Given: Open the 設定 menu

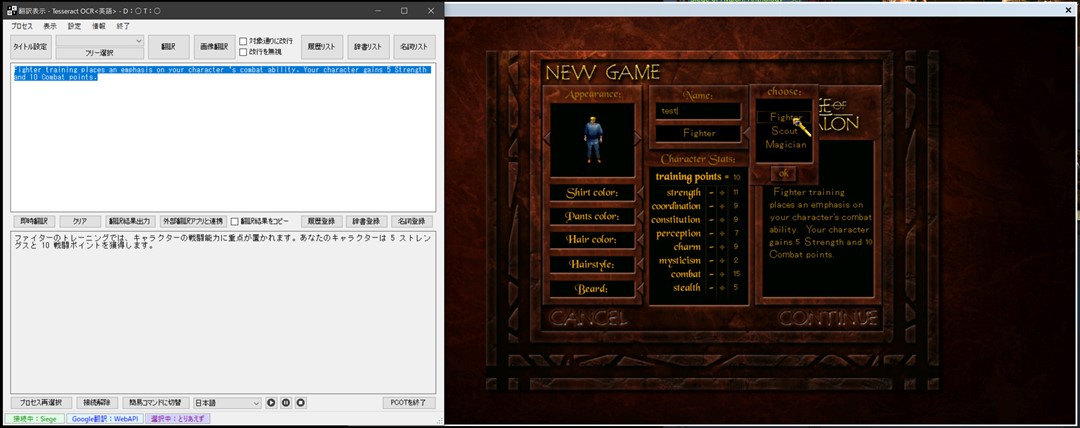Looking at the screenshot, I should pyautogui.click(x=75, y=25).
